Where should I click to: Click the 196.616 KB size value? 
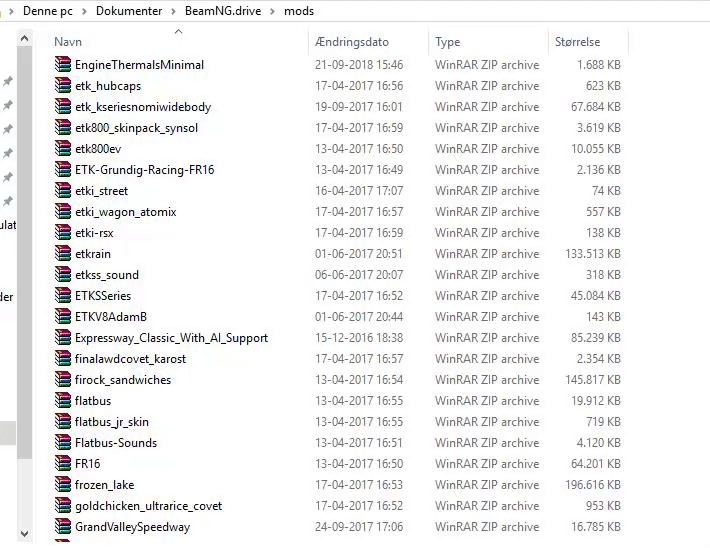(x=593, y=485)
